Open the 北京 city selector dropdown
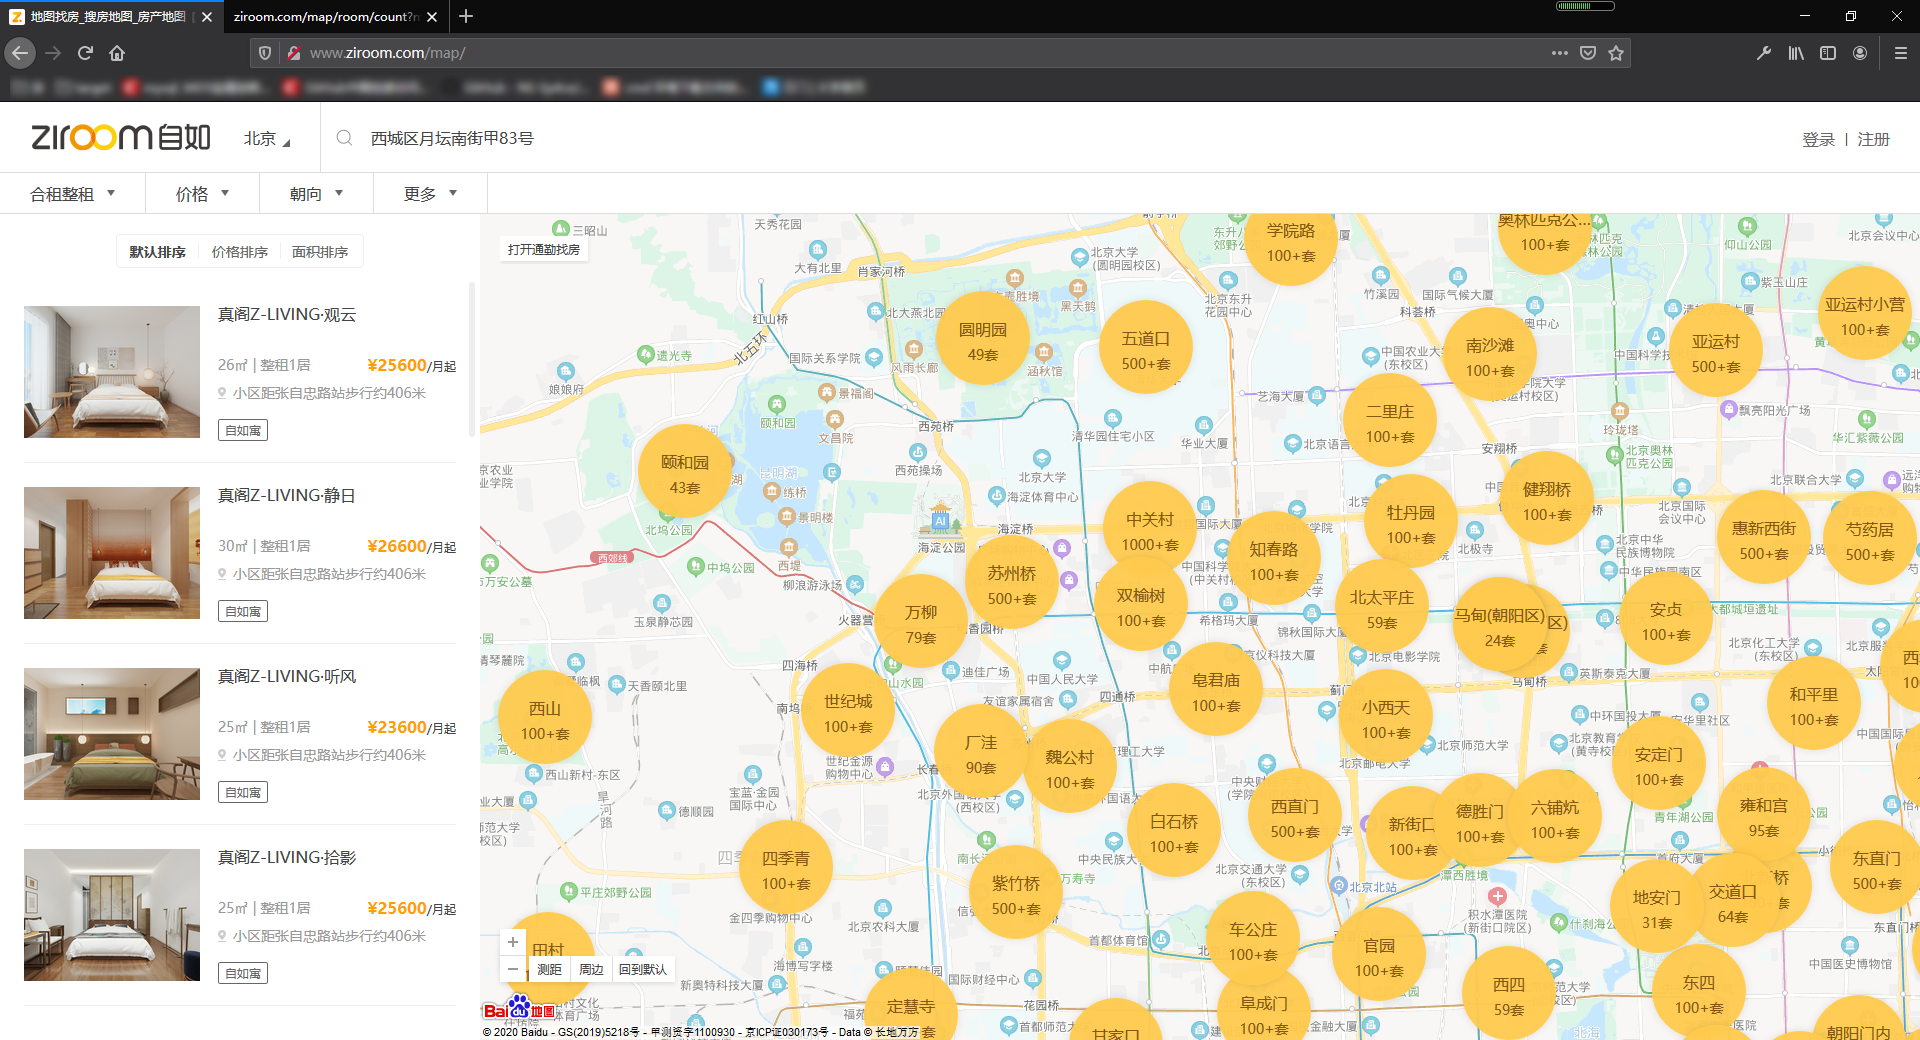The width and height of the screenshot is (1920, 1040). pyautogui.click(x=267, y=138)
